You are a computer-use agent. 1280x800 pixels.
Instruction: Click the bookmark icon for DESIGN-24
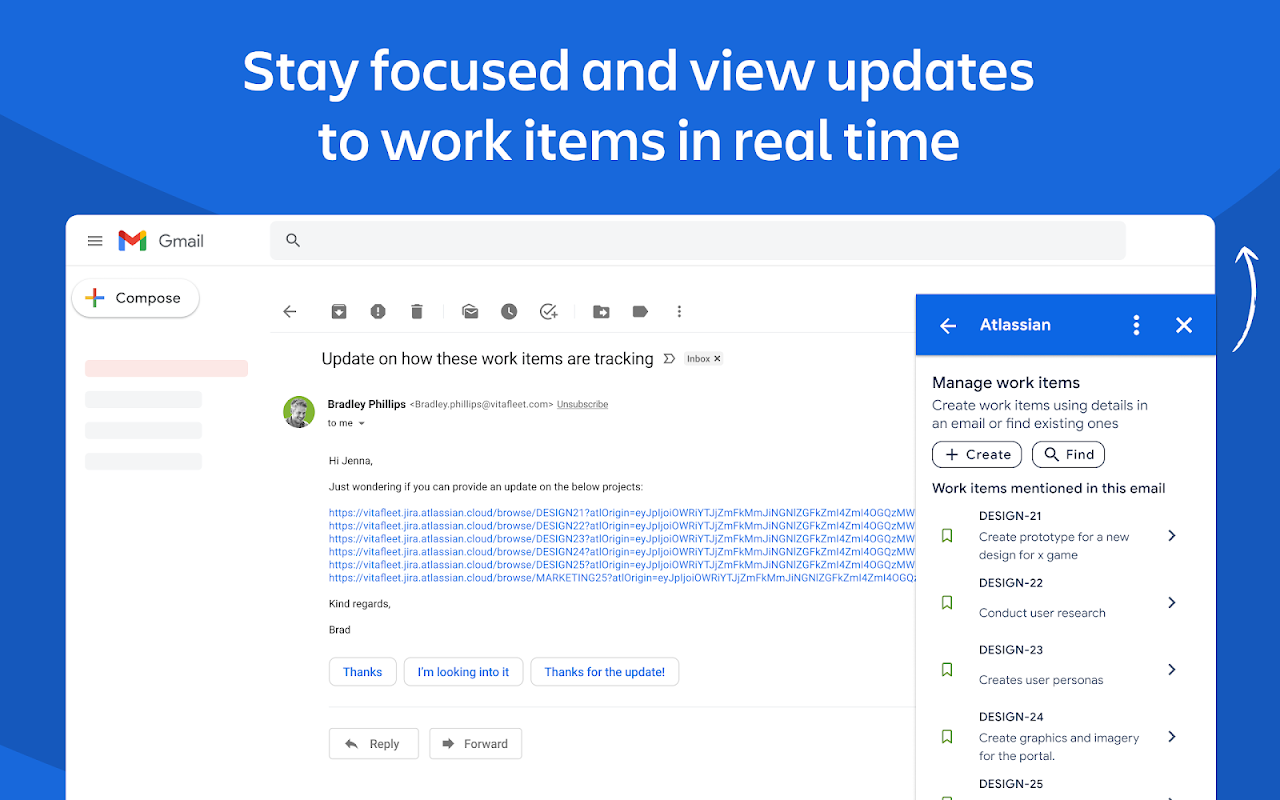click(x=947, y=737)
